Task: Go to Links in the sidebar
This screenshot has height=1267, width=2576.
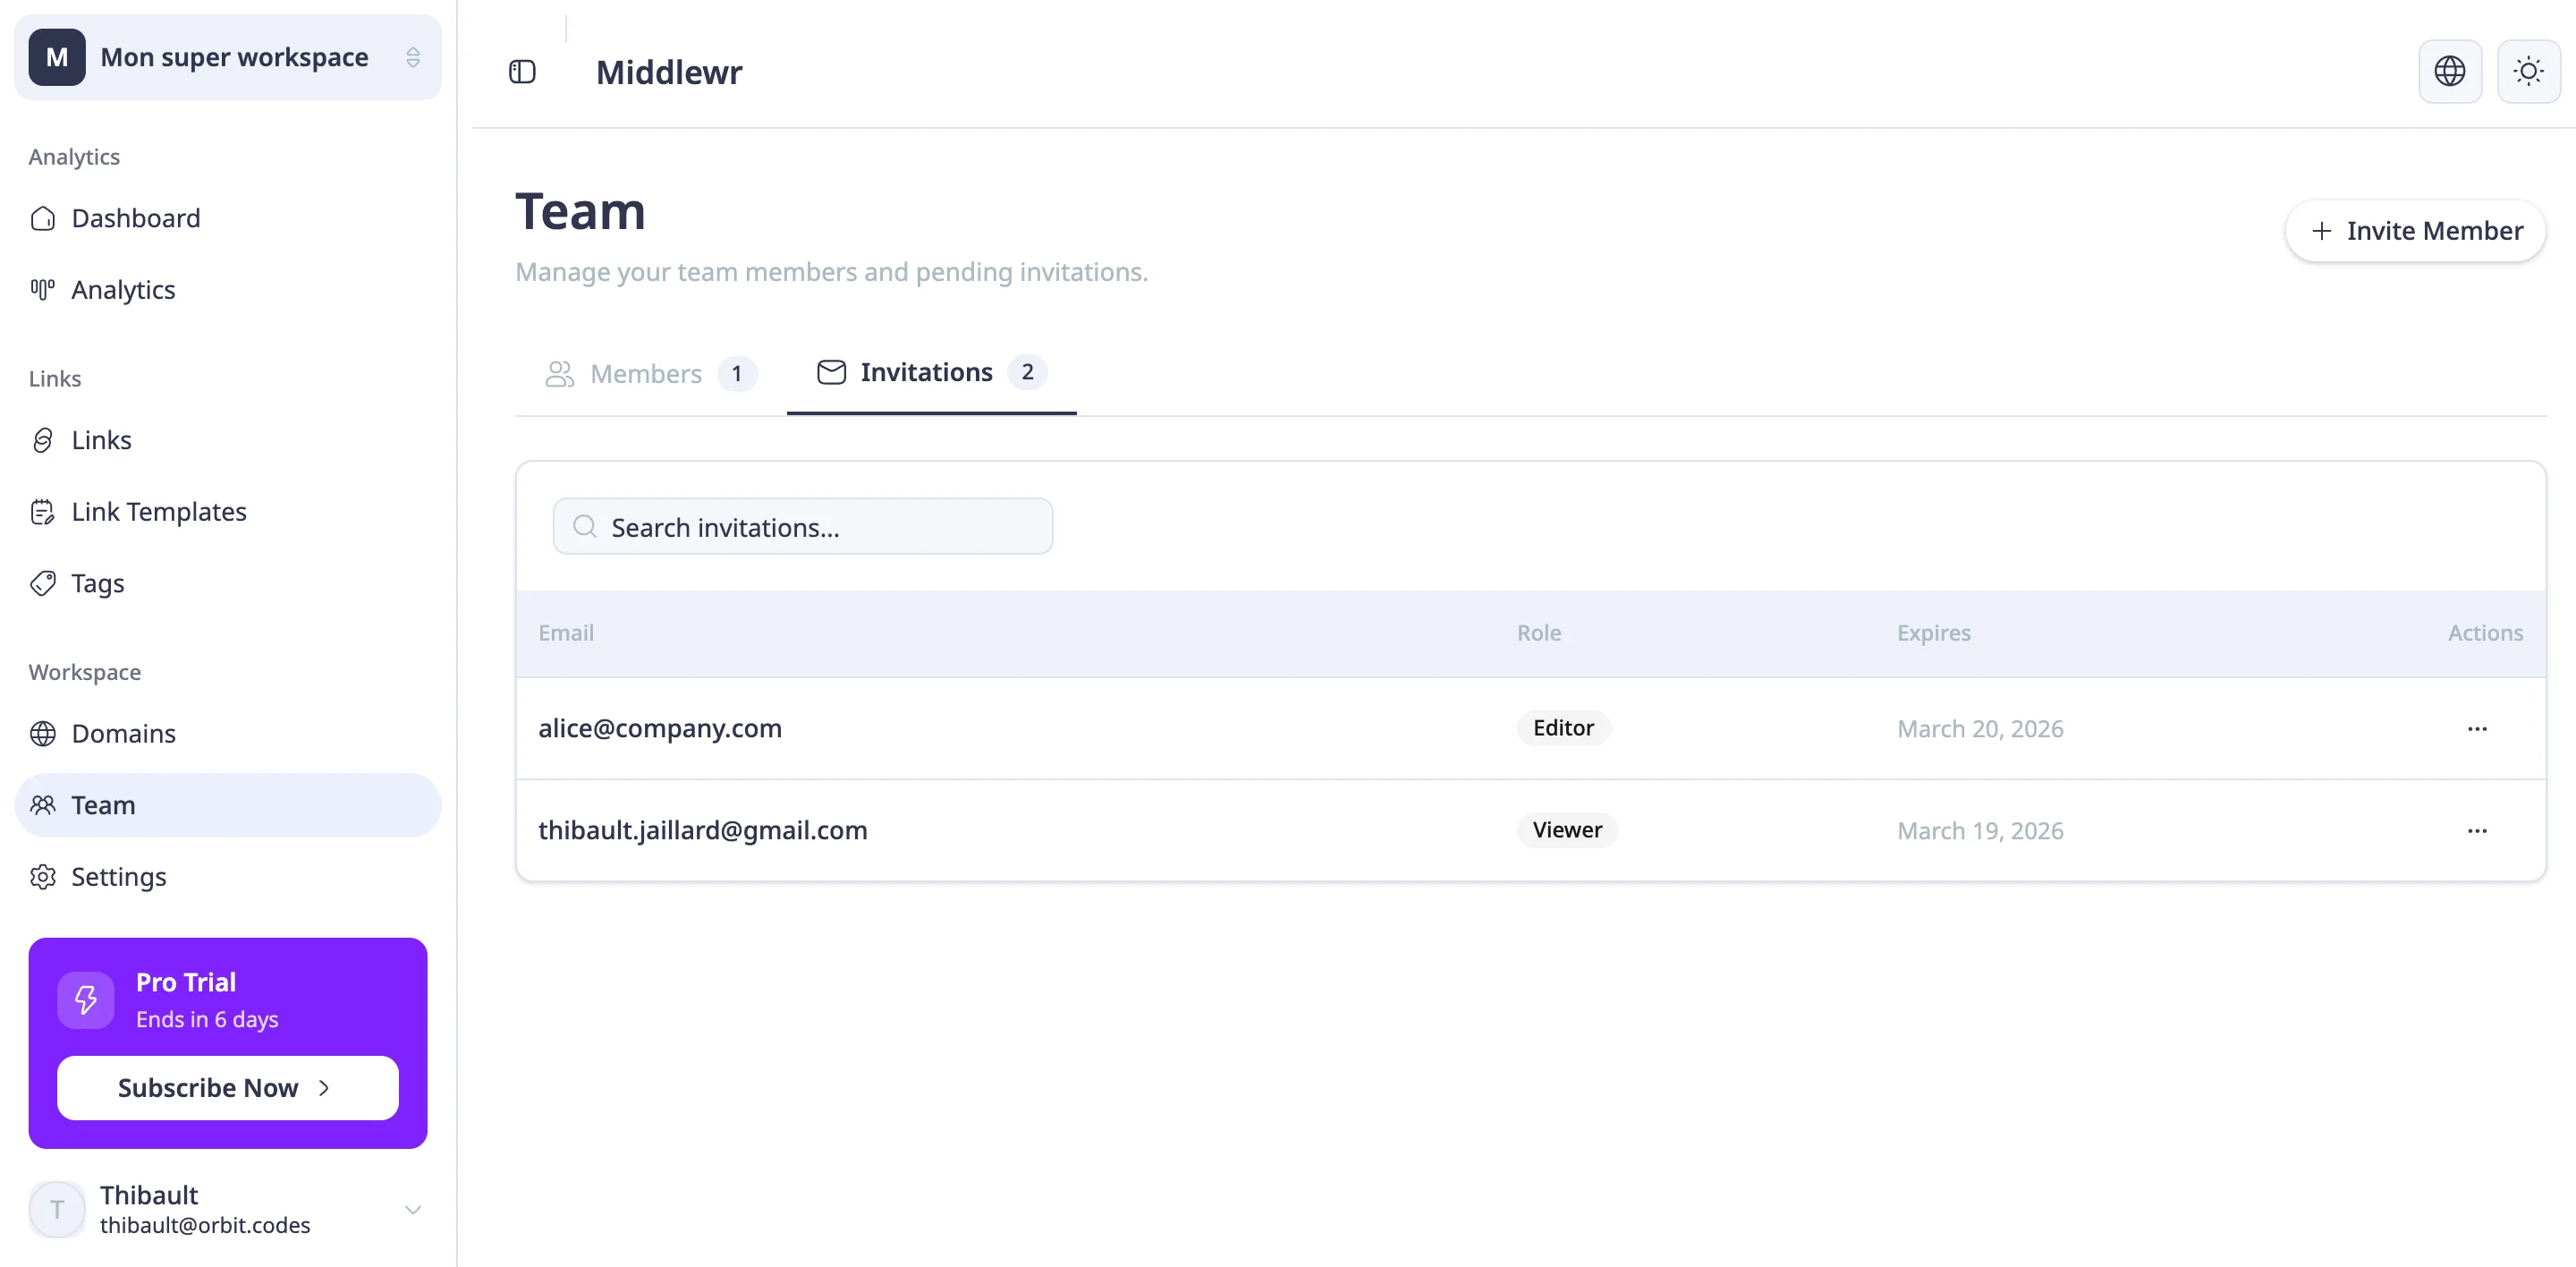Action: pos(227,440)
